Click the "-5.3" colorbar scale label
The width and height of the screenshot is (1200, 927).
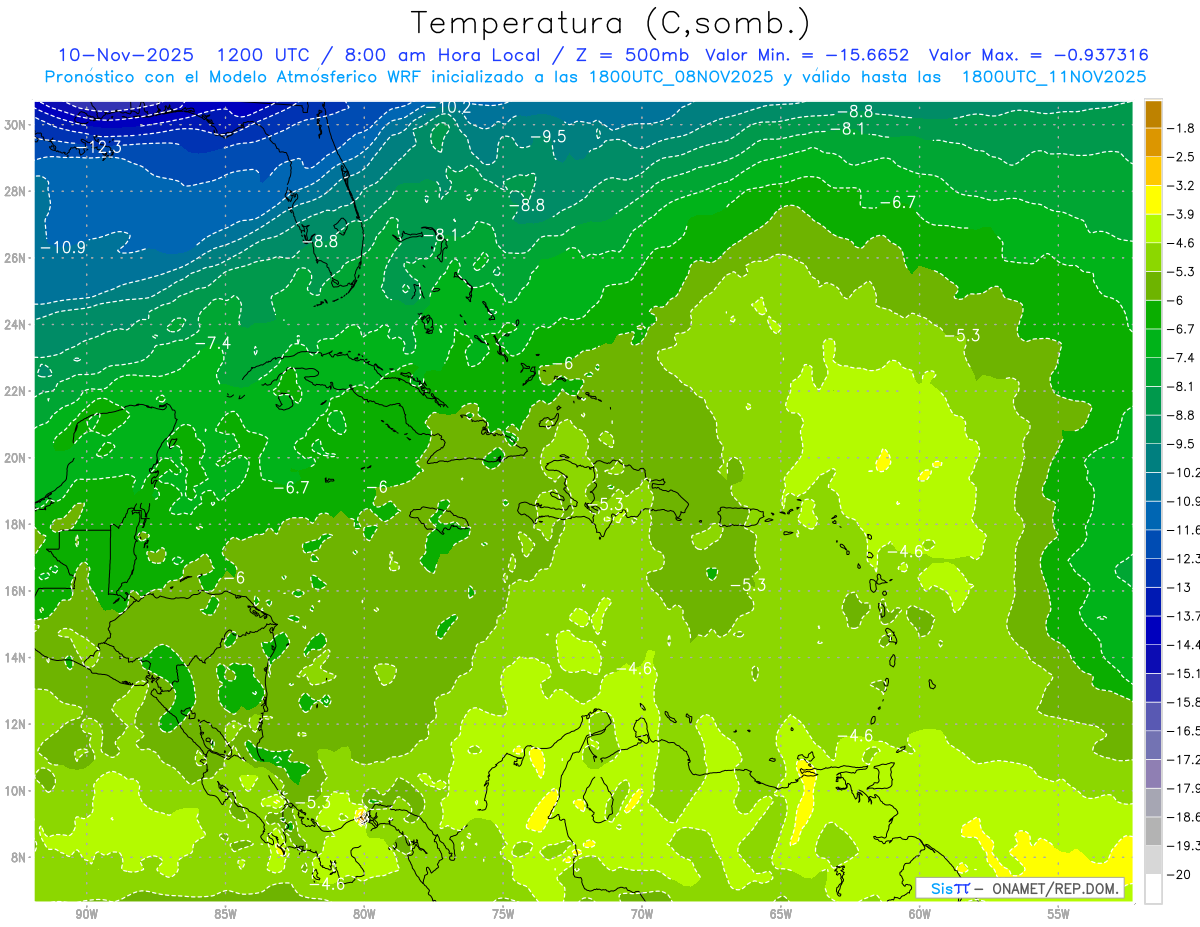(1181, 271)
